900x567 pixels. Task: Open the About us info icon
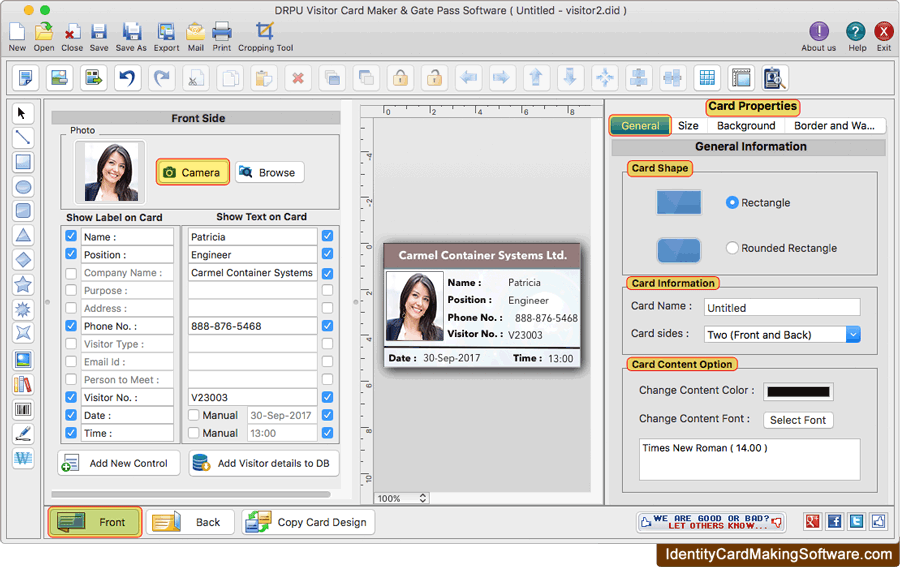[x=818, y=32]
